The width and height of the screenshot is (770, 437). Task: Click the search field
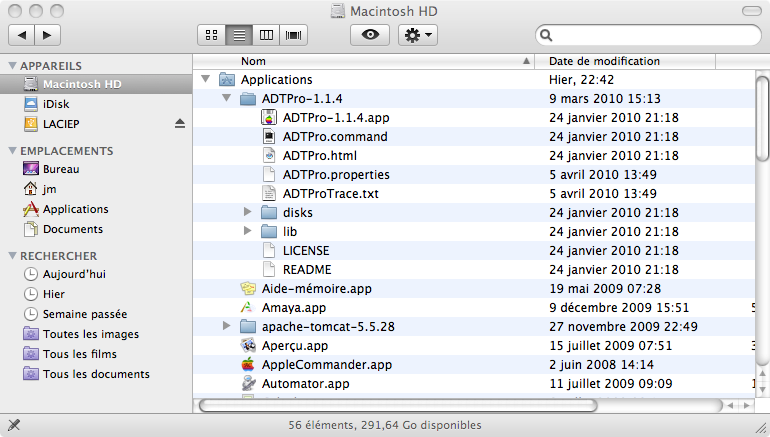[648, 35]
